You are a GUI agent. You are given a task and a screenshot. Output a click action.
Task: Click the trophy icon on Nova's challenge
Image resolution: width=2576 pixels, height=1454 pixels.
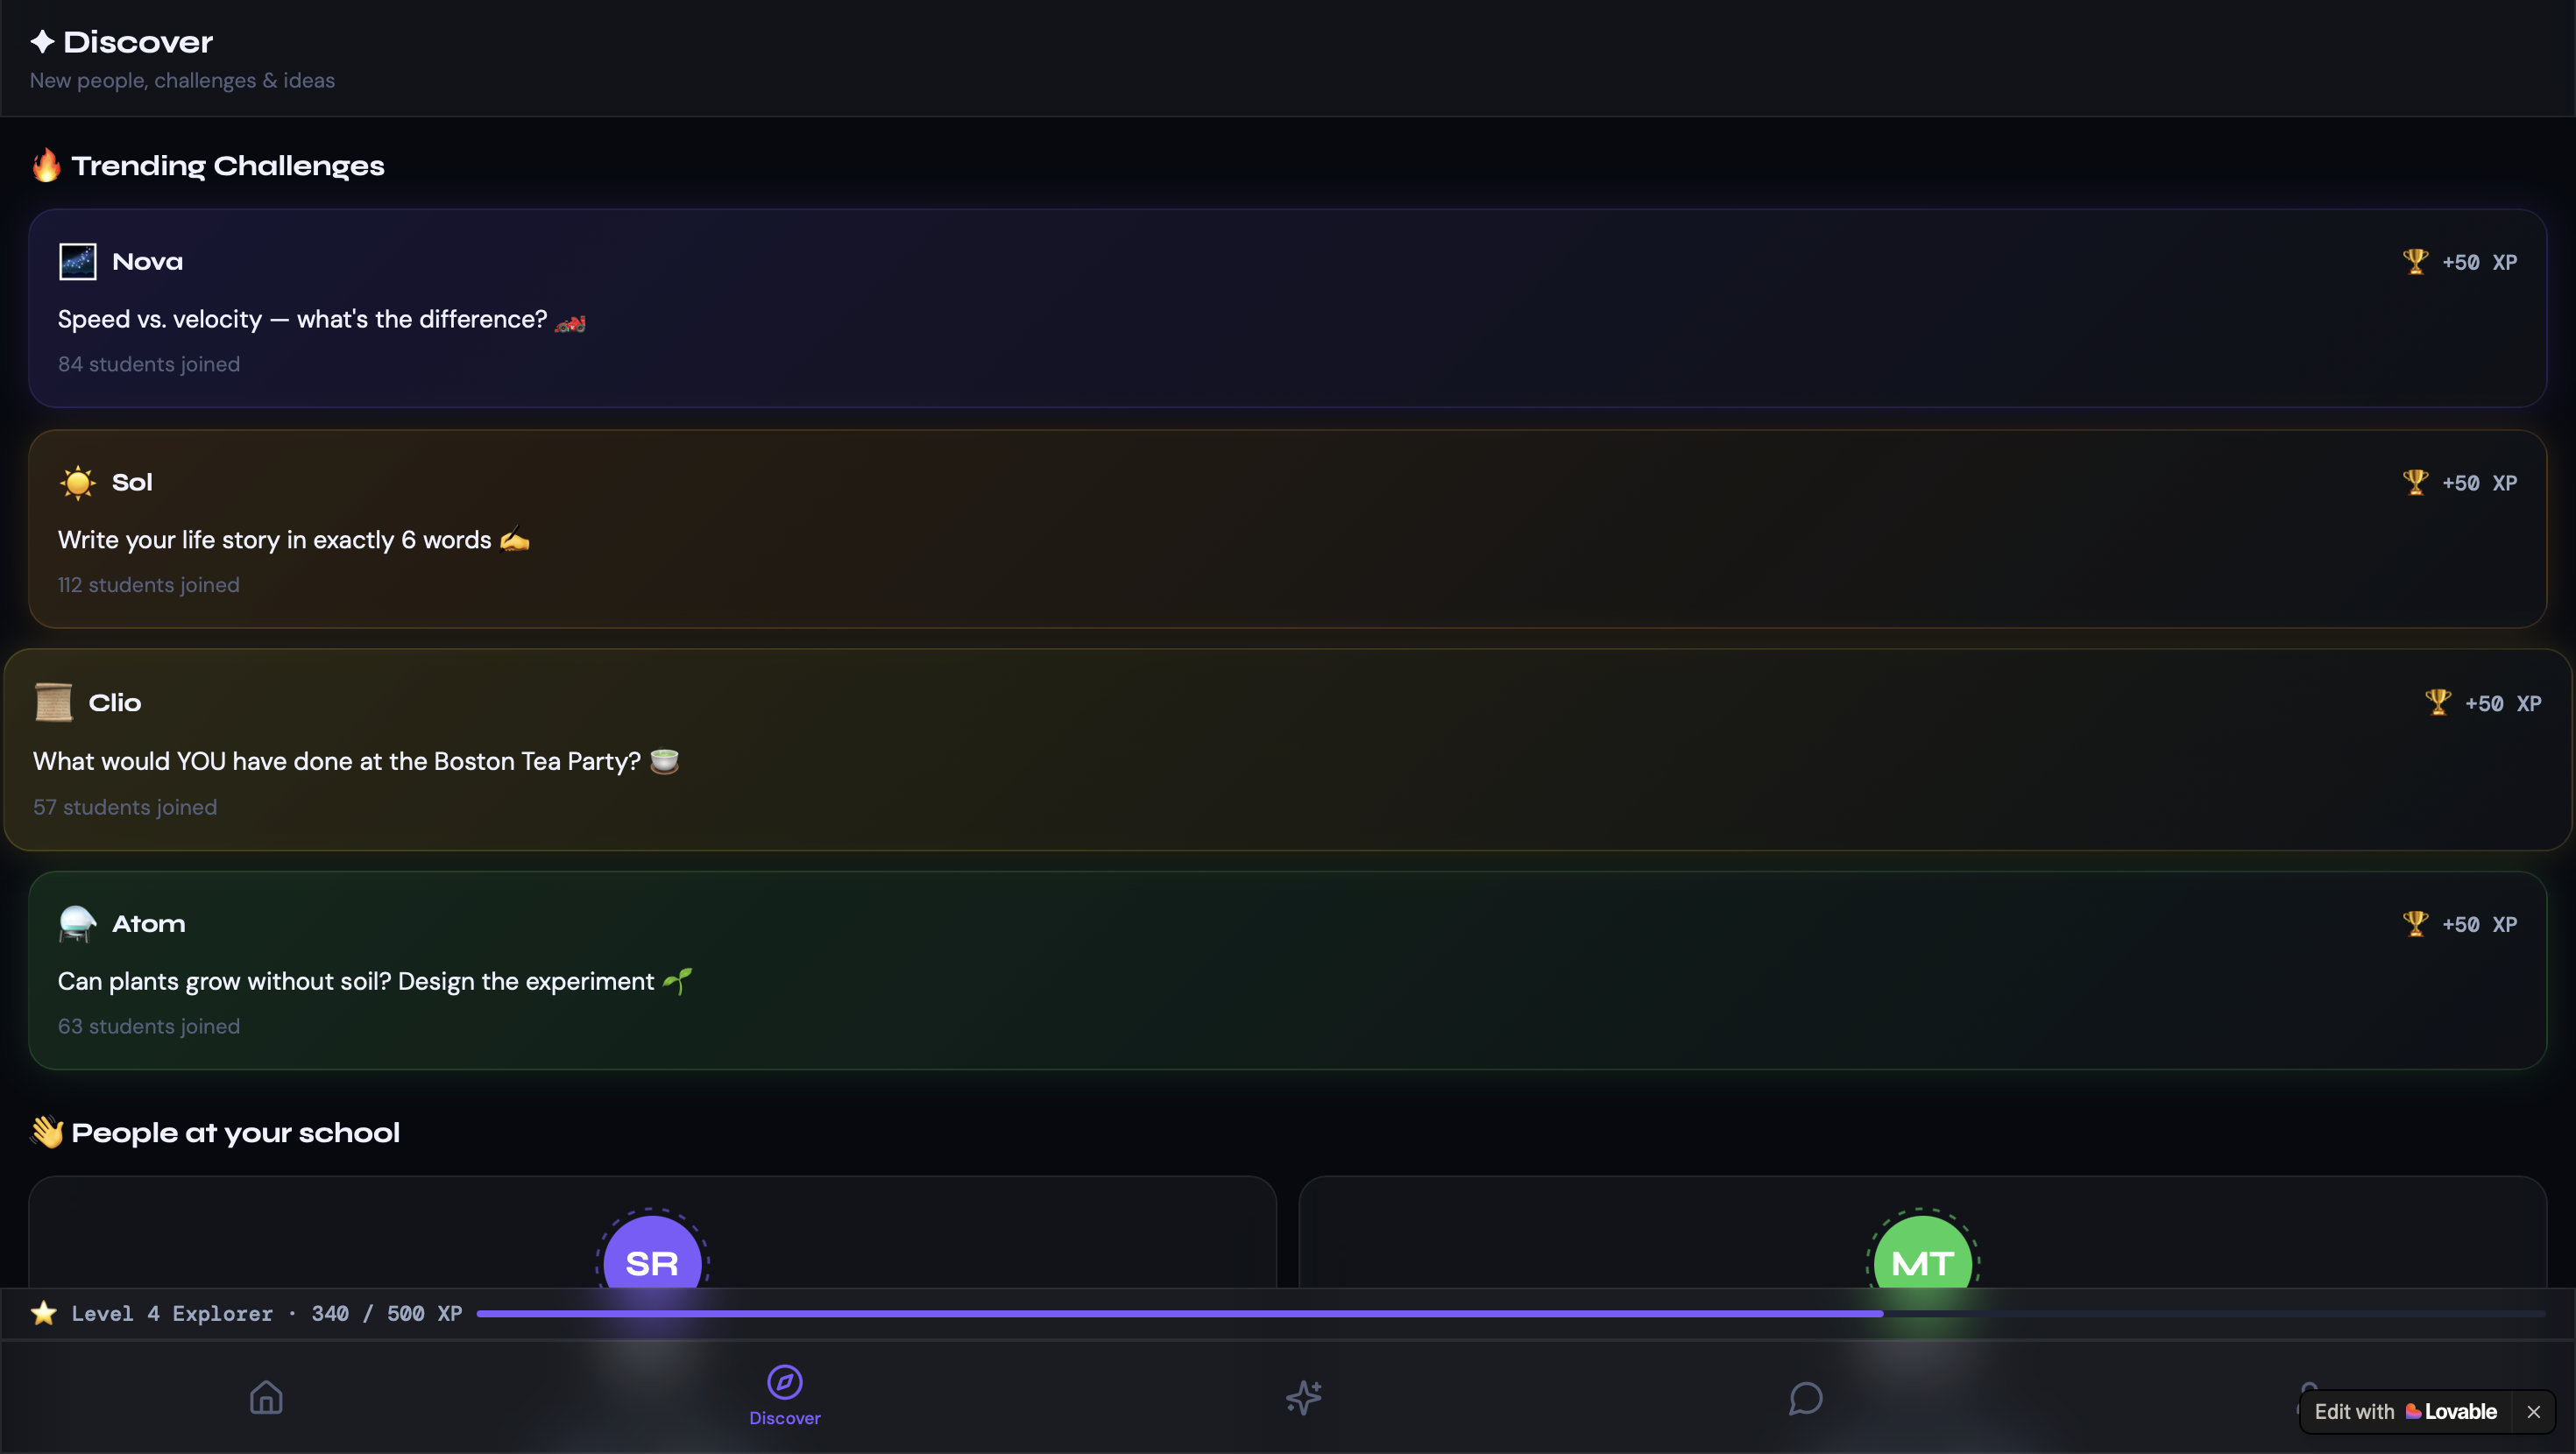(x=2415, y=261)
